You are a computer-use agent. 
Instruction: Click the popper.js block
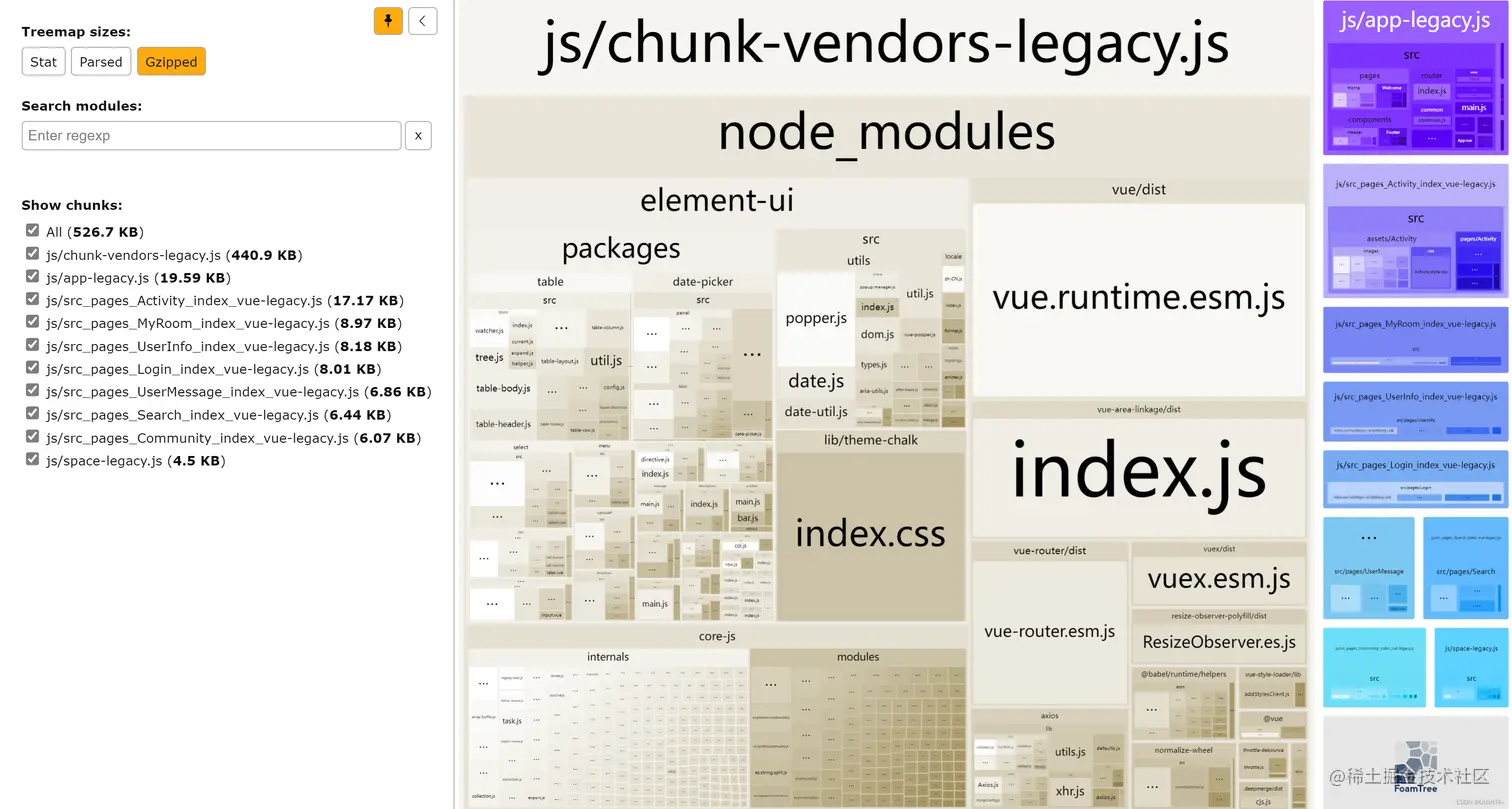(x=816, y=318)
